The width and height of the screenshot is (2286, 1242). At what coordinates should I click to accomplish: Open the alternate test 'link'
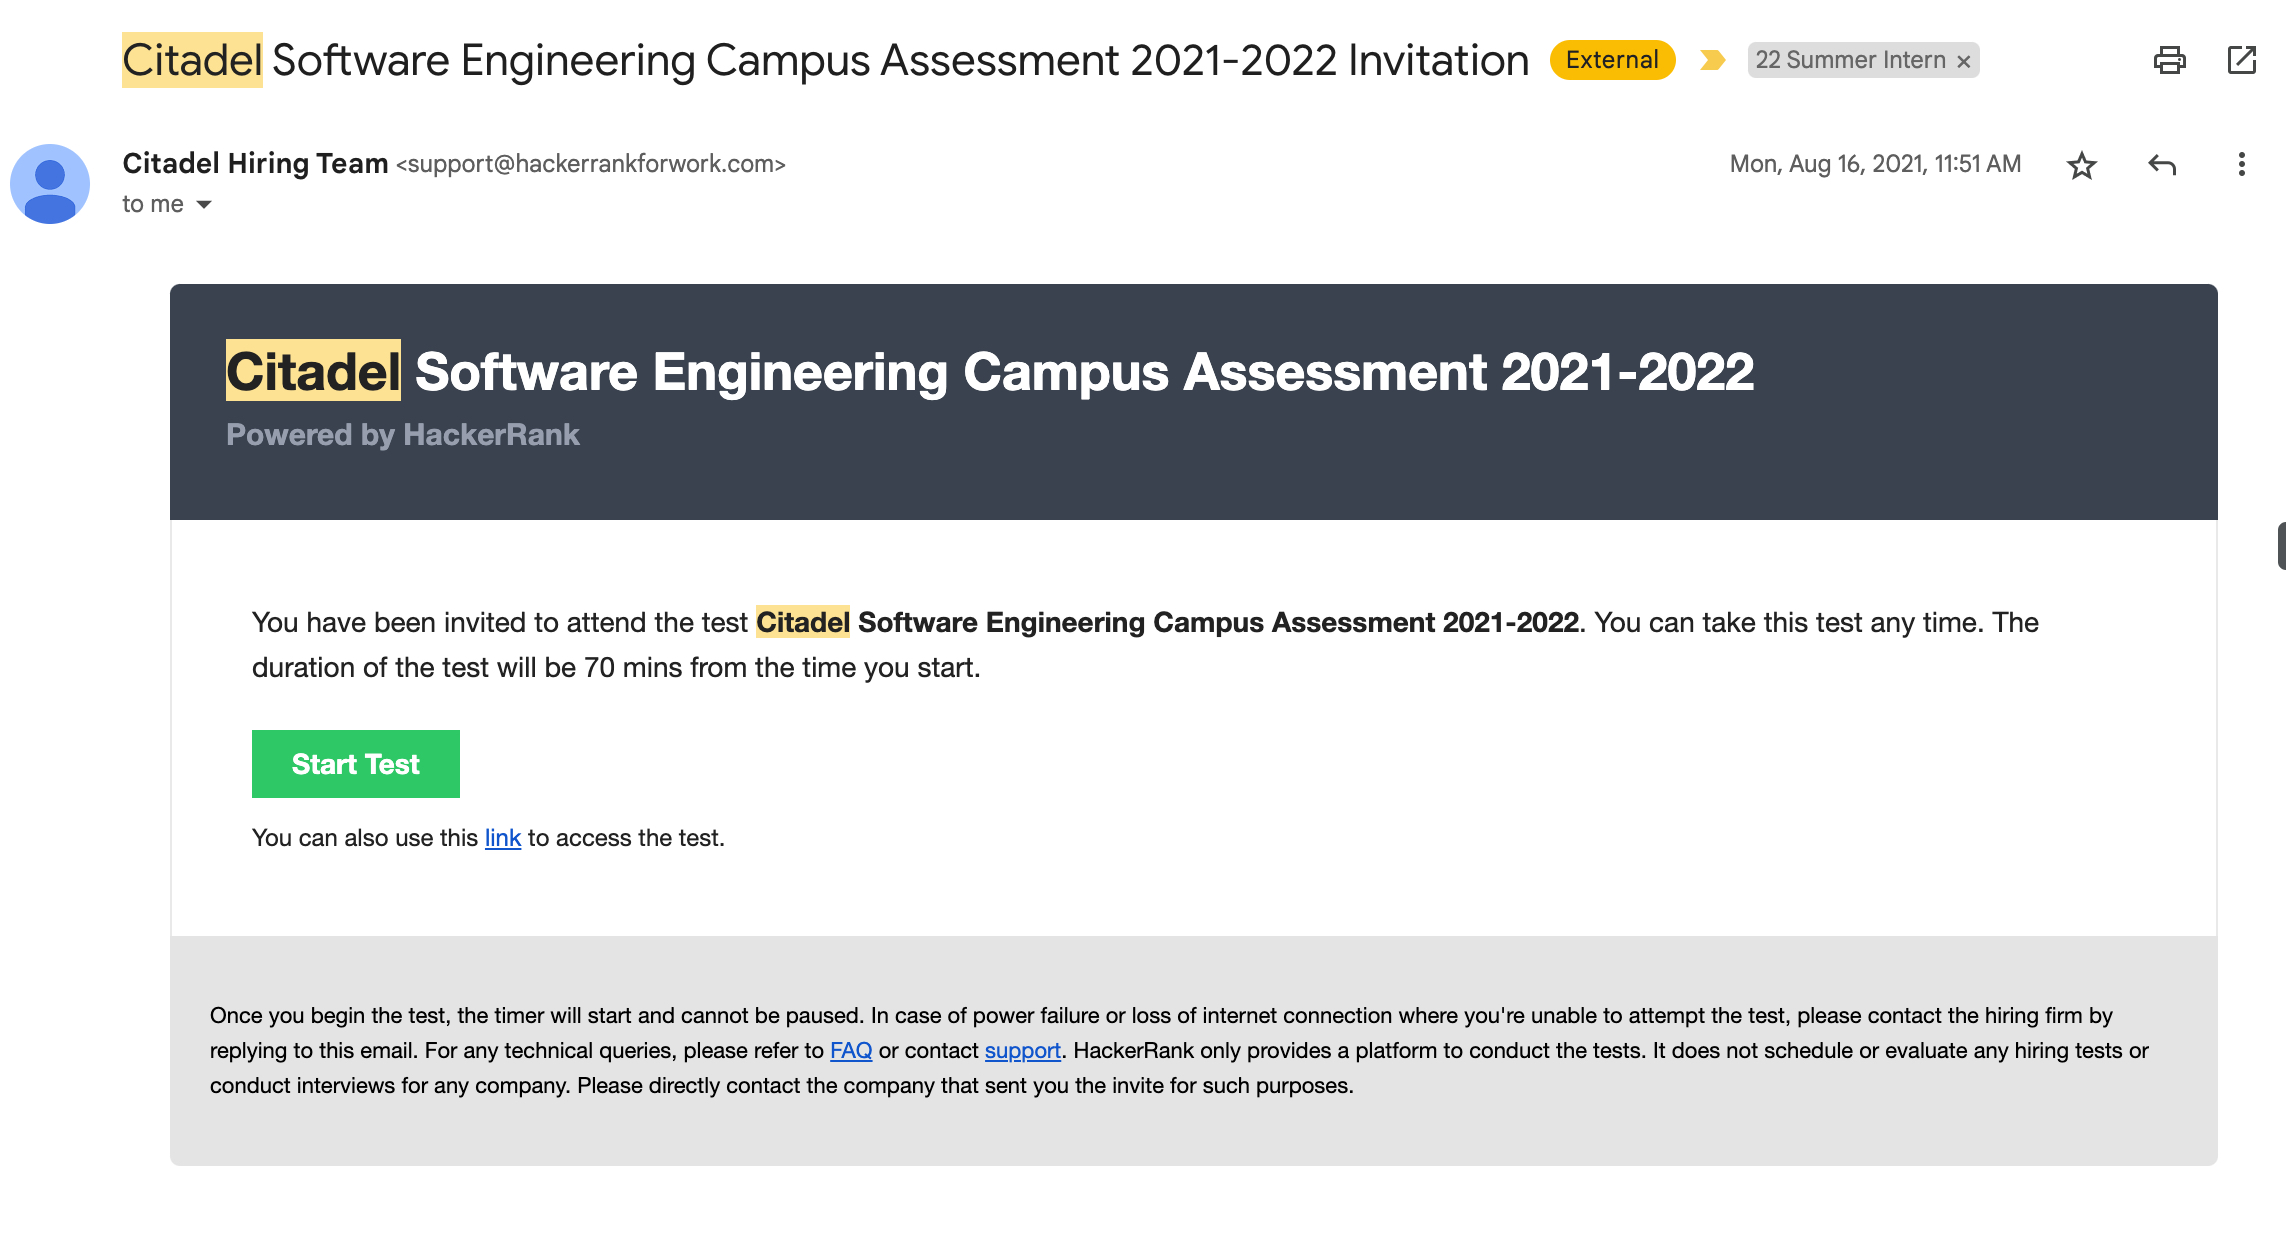click(x=502, y=838)
